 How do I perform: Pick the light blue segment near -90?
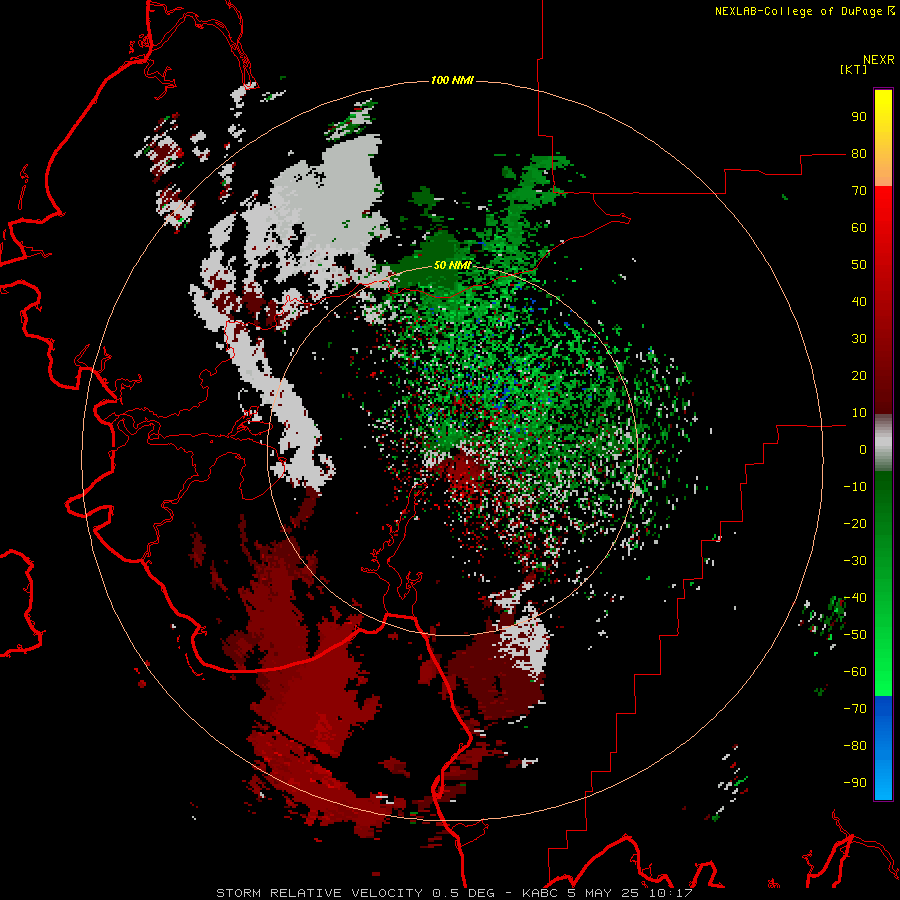(x=883, y=783)
